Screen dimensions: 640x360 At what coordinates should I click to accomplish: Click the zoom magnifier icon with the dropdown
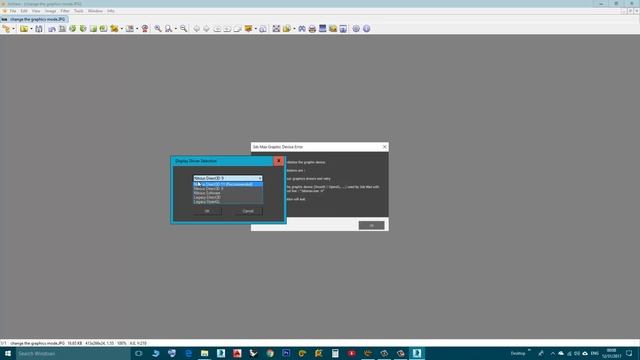click(168, 29)
